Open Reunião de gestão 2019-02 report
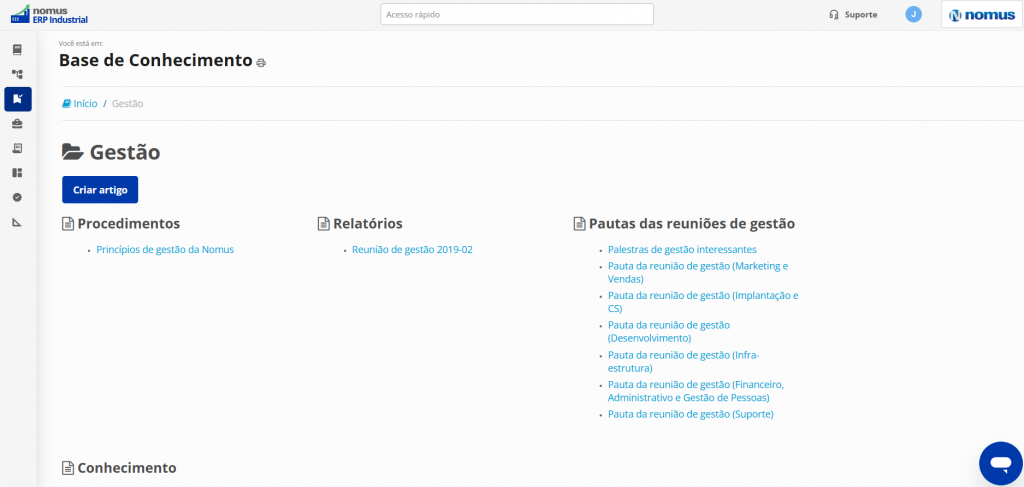This screenshot has height=487, width=1024. pos(412,249)
